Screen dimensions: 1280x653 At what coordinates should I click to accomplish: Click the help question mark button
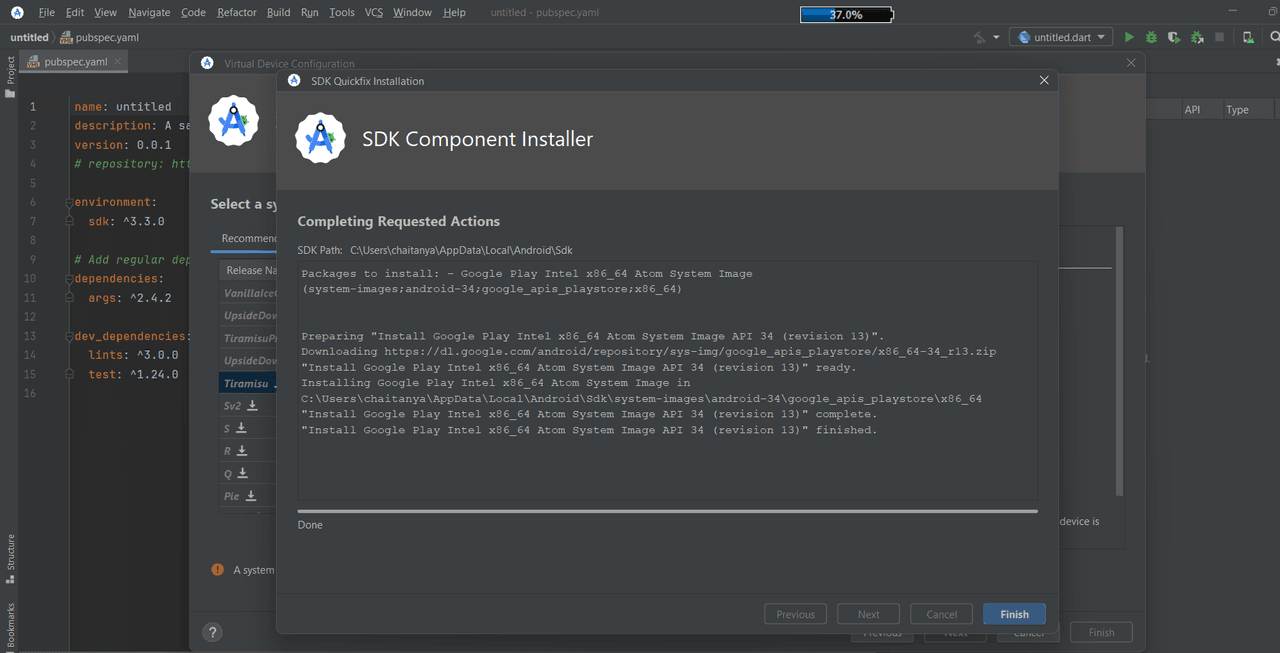pyautogui.click(x=212, y=632)
